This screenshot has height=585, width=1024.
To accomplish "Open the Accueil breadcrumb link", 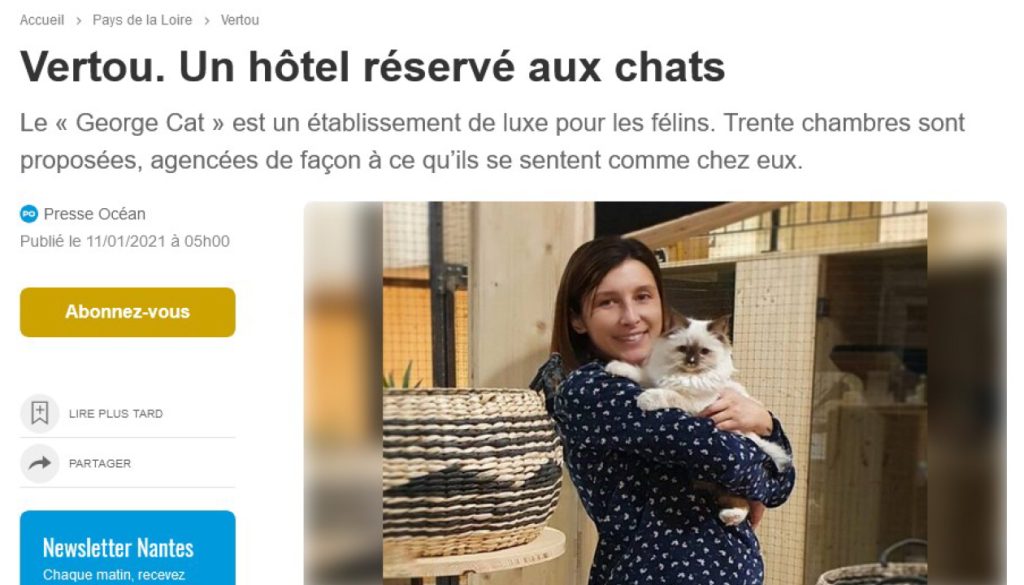I will tap(42, 20).
